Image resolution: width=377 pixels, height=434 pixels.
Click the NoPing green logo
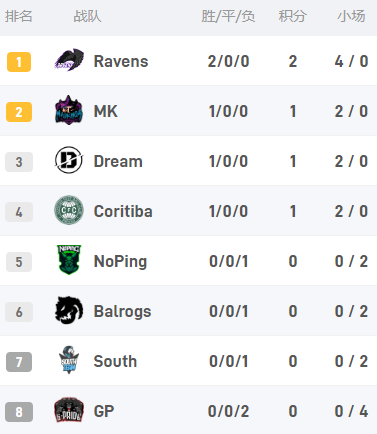(69, 260)
